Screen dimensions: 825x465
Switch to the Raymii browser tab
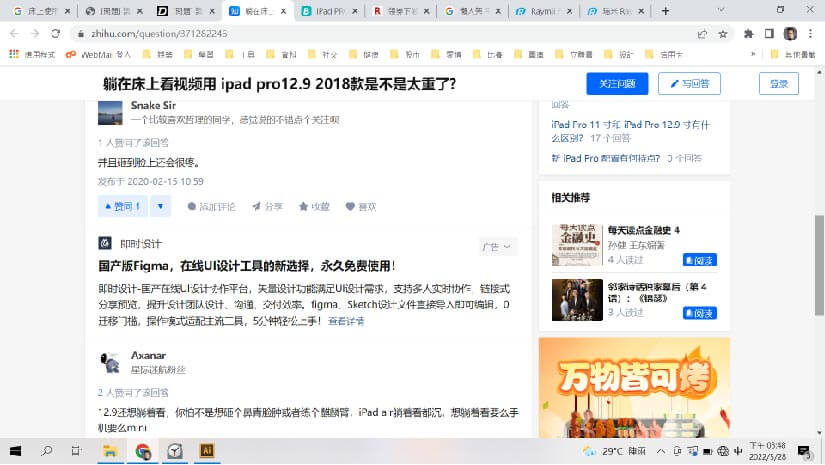[539, 11]
